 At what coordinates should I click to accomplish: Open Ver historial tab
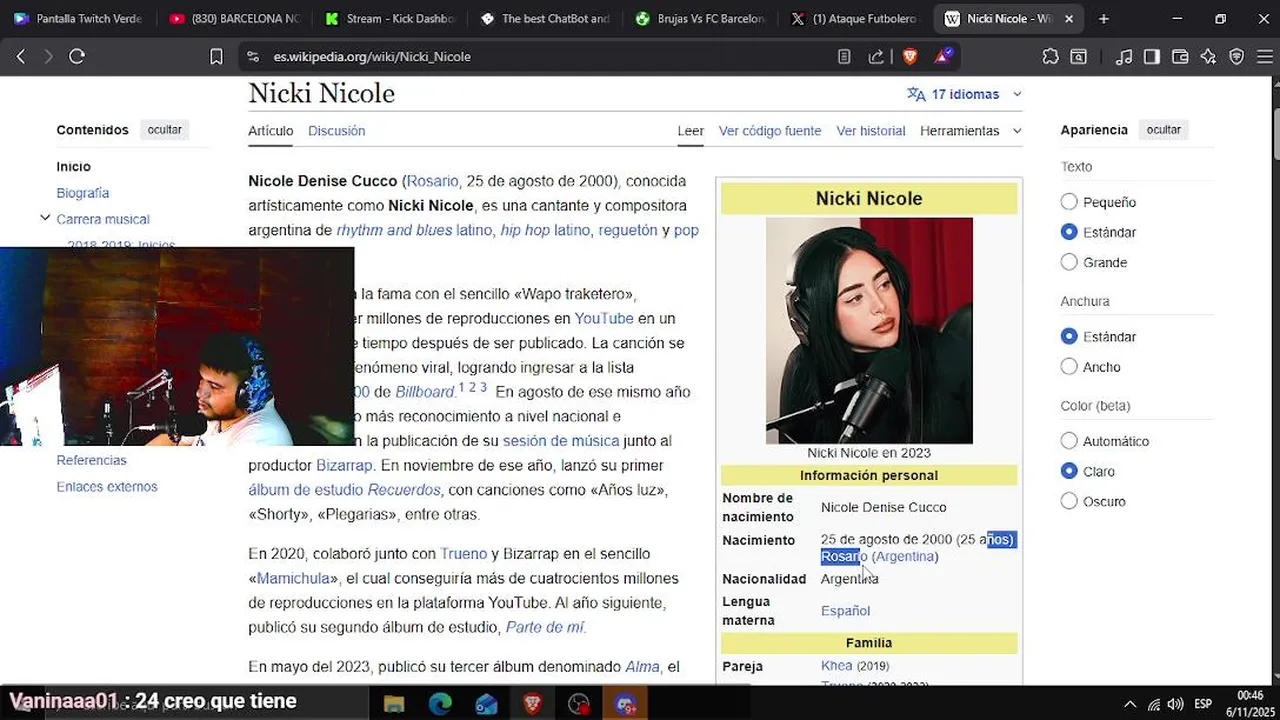pos(871,131)
